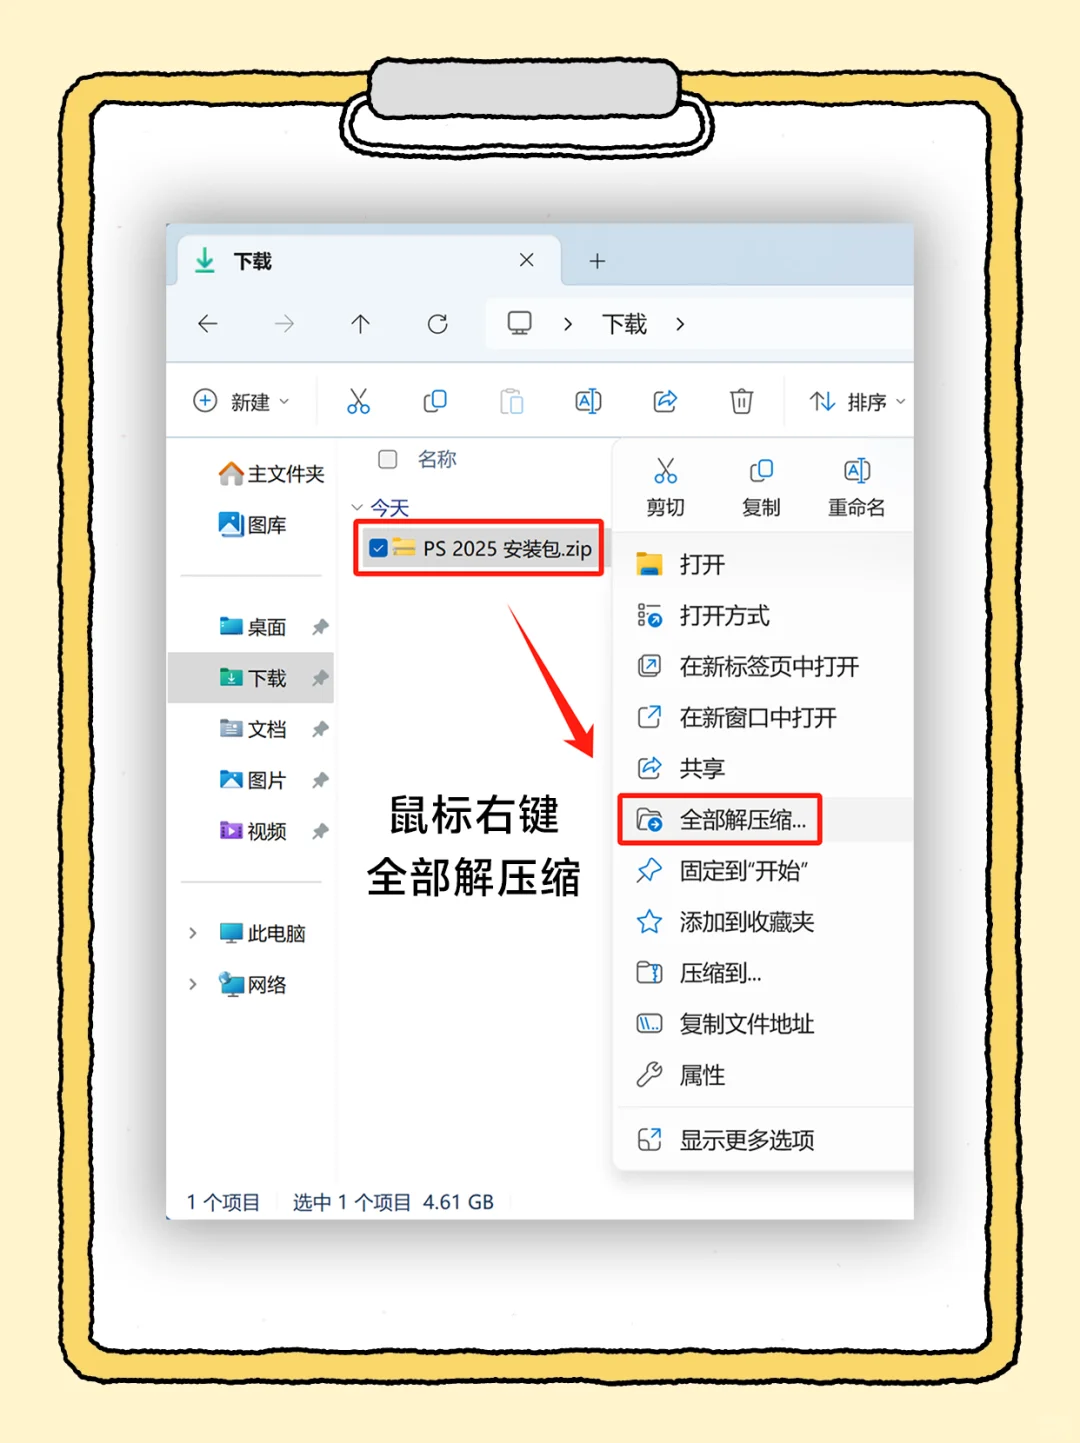Click 复制 icon in context menu
Viewport: 1080px width, 1443px height.
[x=761, y=471]
